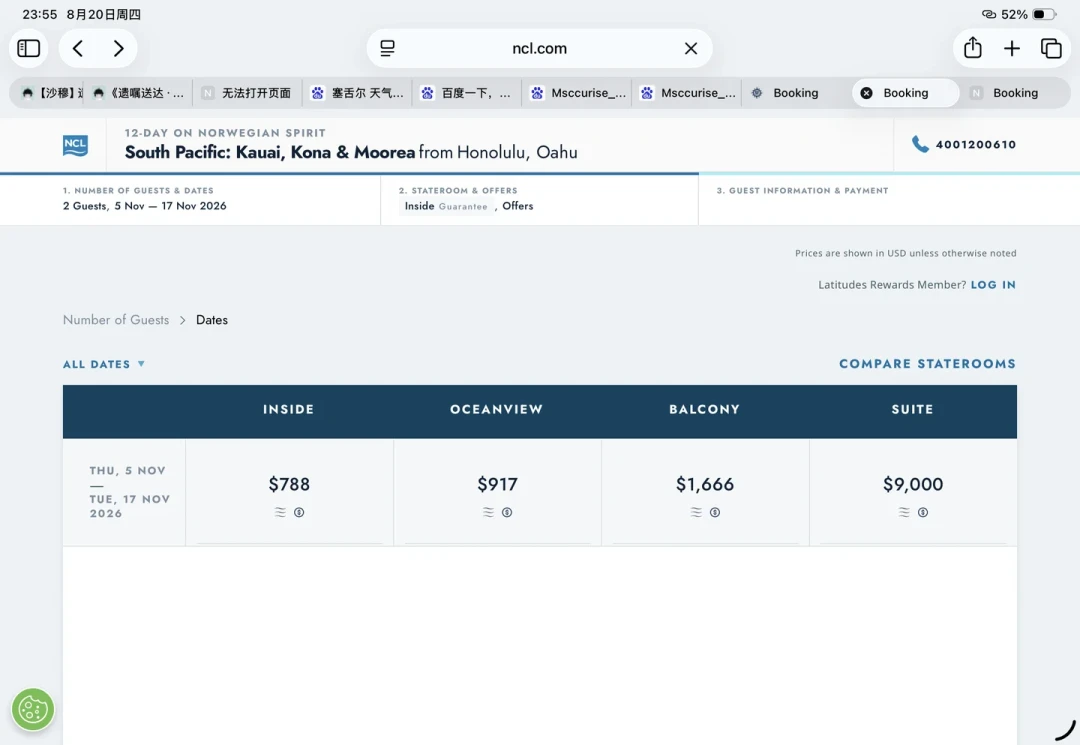The height and width of the screenshot is (745, 1080).
Task: Click the Number of Guests breadcrumb
Action: [116, 319]
